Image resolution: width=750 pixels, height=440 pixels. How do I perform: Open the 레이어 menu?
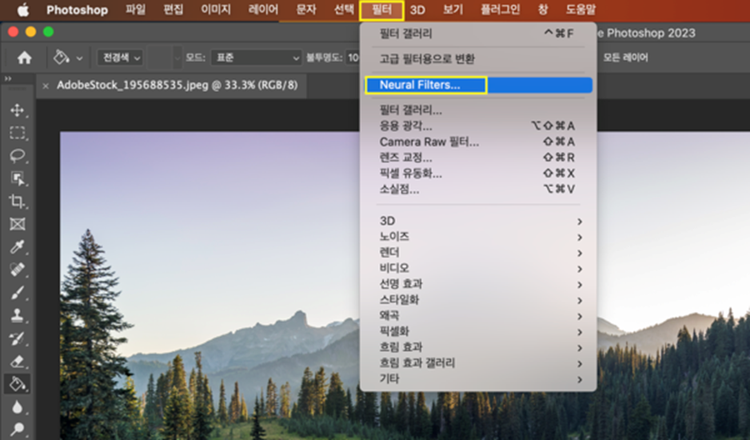pos(263,10)
